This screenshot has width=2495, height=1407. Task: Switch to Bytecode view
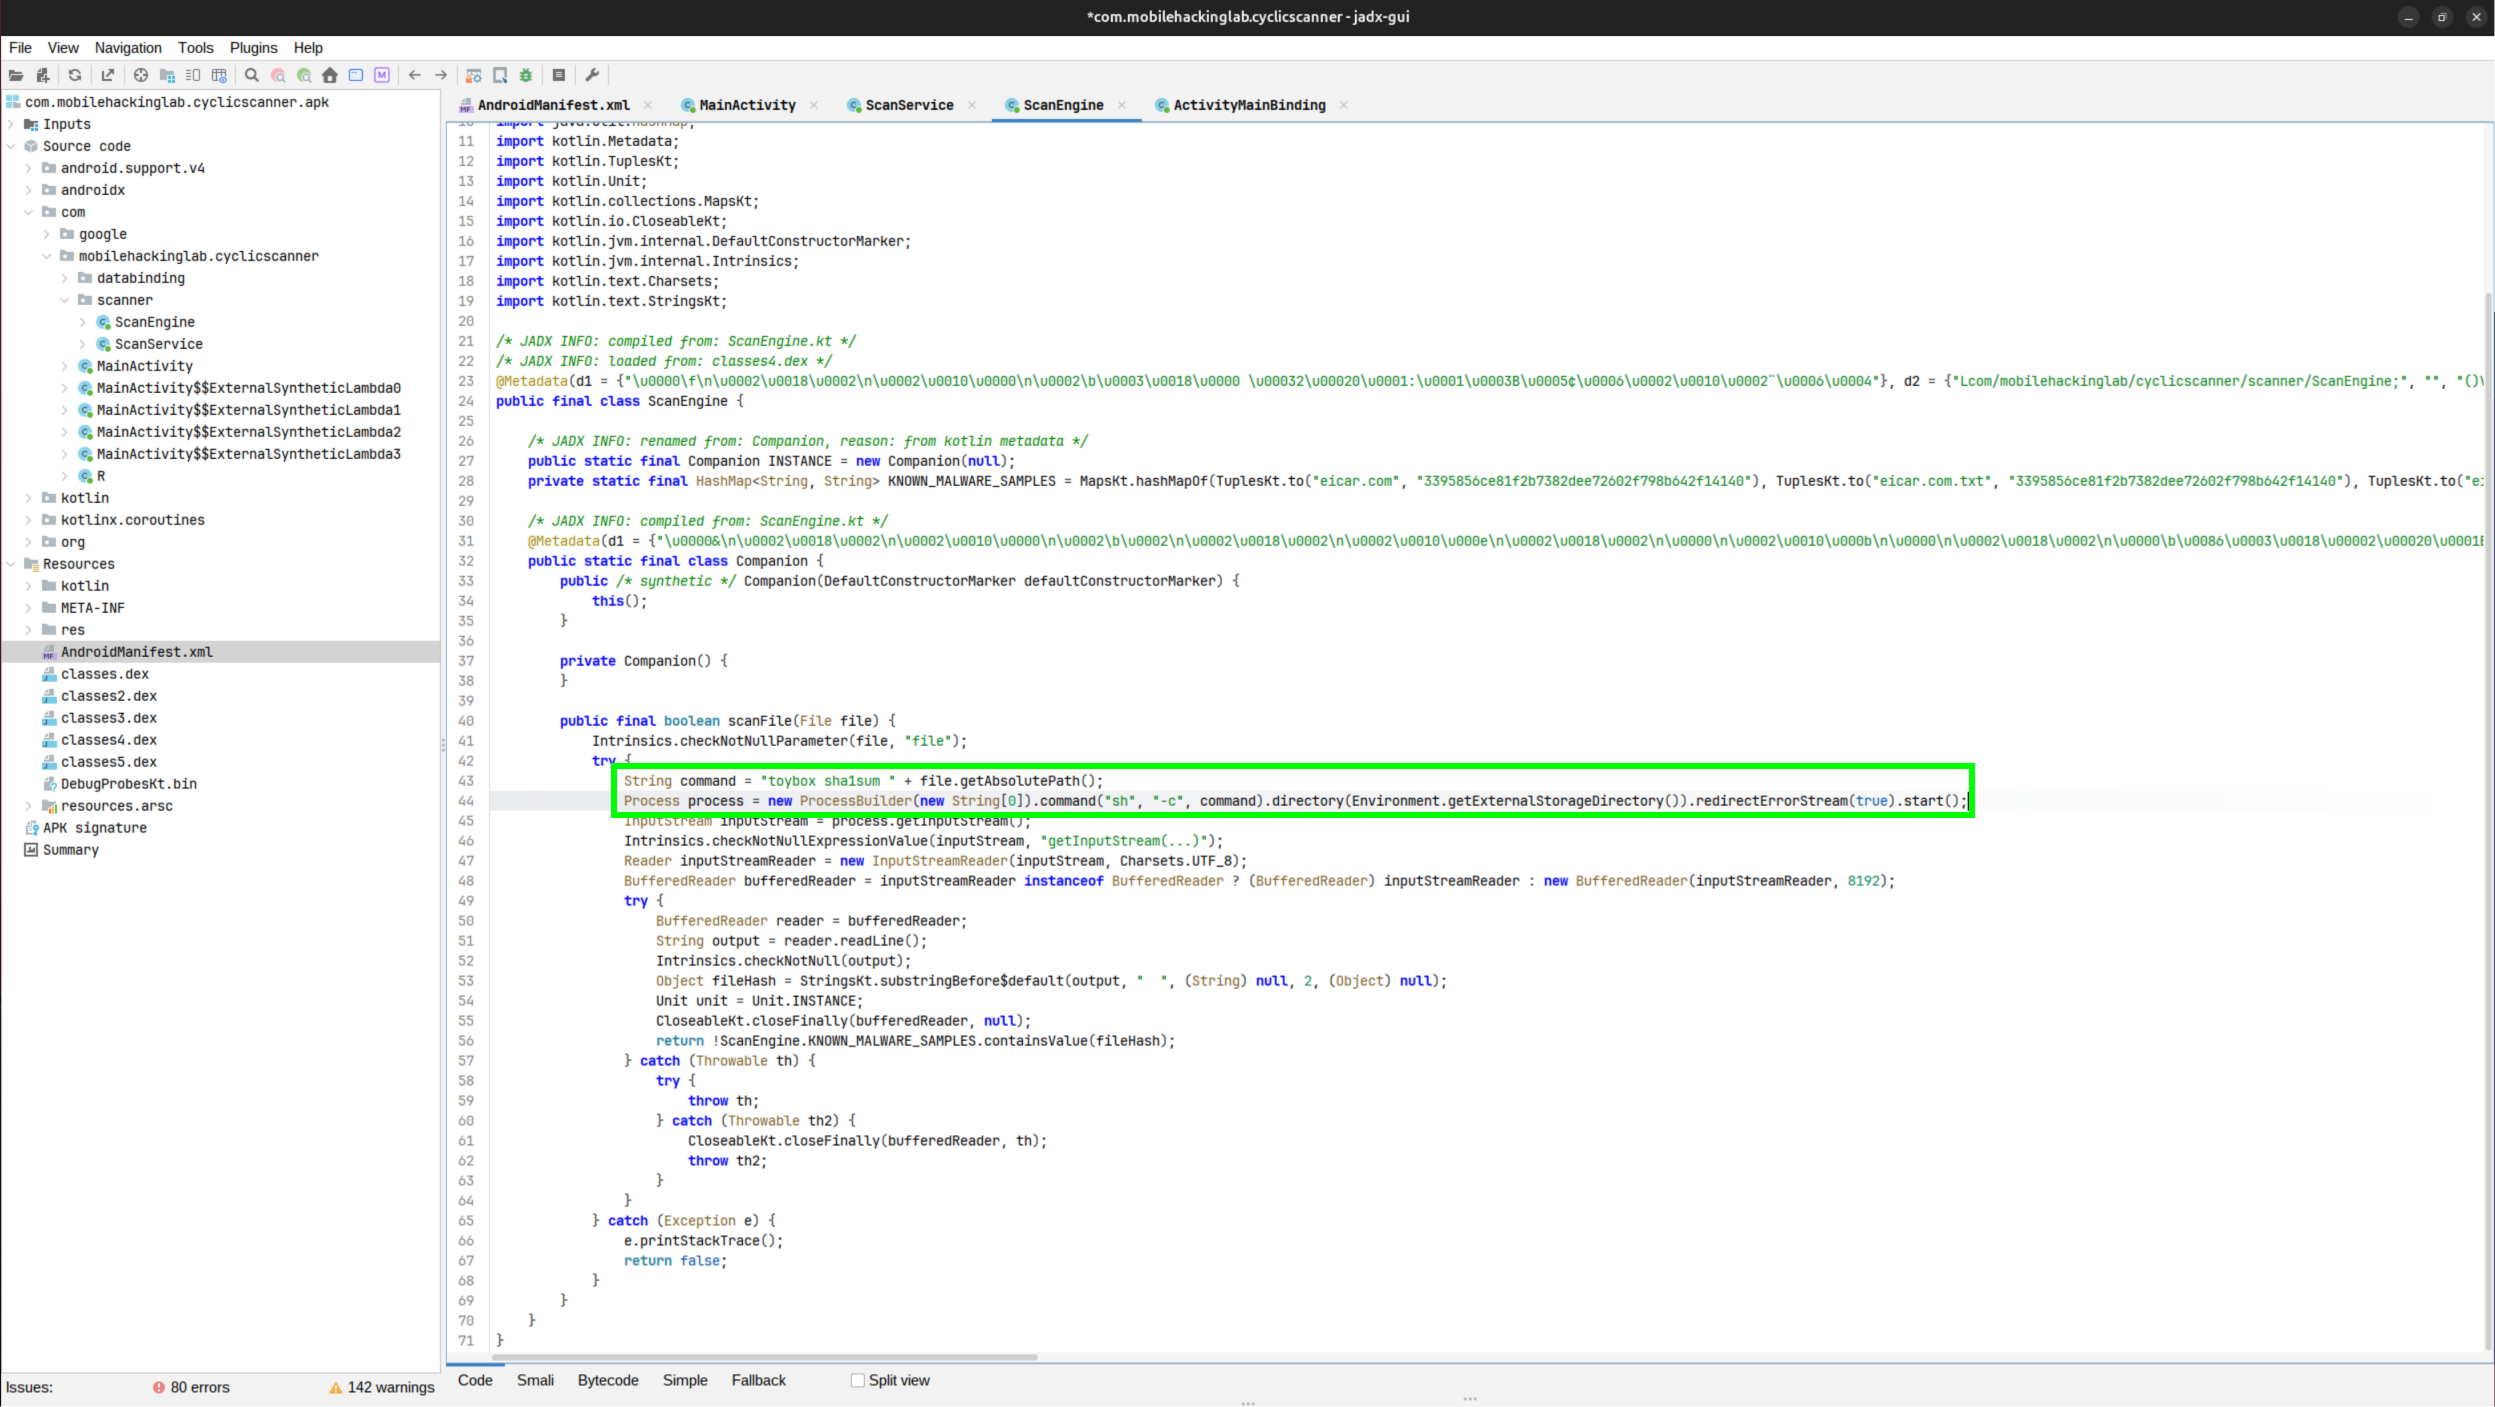tap(608, 1380)
